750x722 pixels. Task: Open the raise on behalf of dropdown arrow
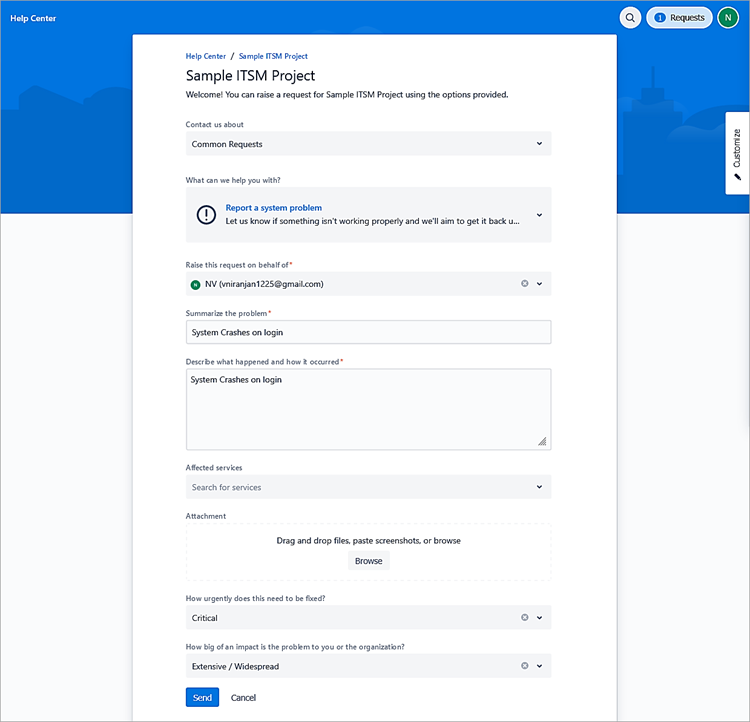[540, 284]
